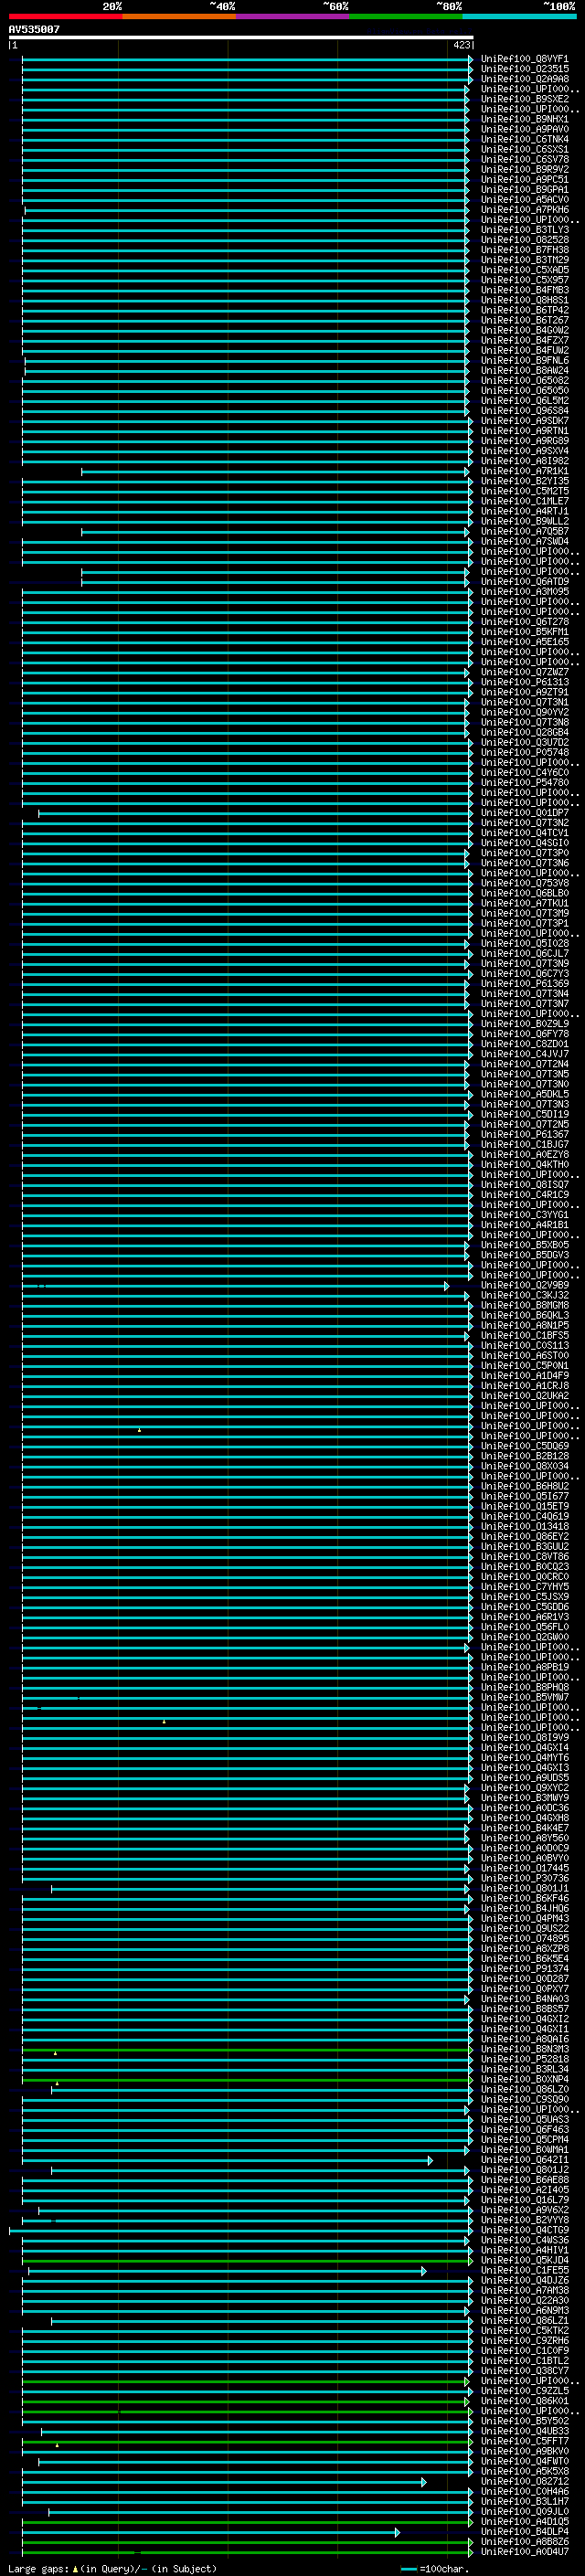585x2576 pixels.
Task: Open the UniRef100_A9PAV0 entry
Action: point(524,129)
